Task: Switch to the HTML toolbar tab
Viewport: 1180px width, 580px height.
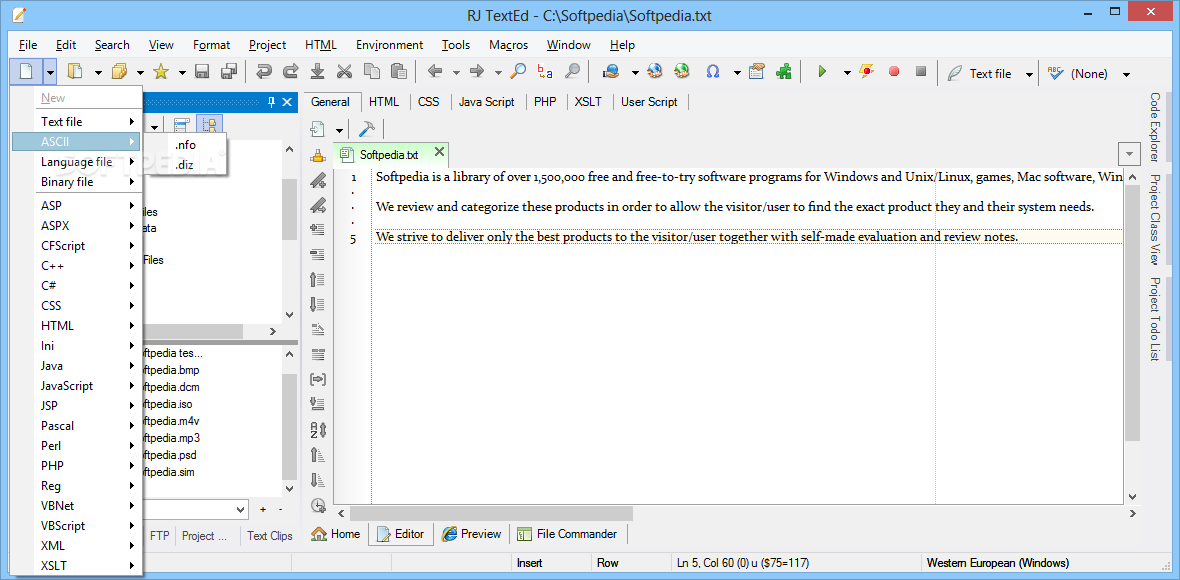Action: [x=384, y=102]
